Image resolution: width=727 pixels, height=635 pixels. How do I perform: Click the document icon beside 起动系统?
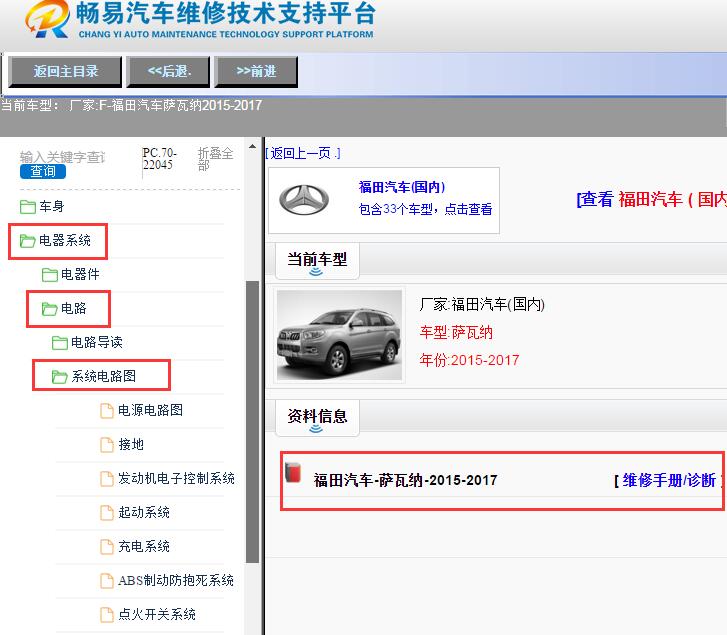click(107, 513)
